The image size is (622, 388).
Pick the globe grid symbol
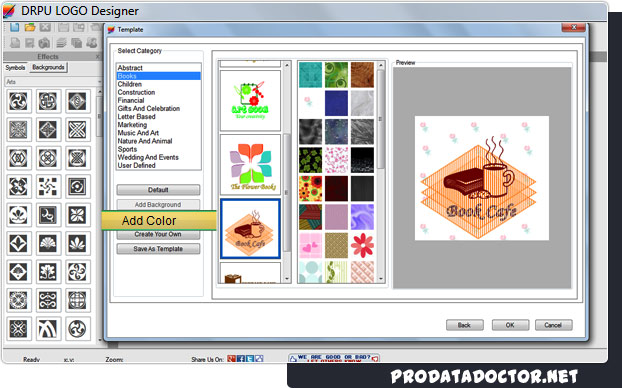click(77, 300)
